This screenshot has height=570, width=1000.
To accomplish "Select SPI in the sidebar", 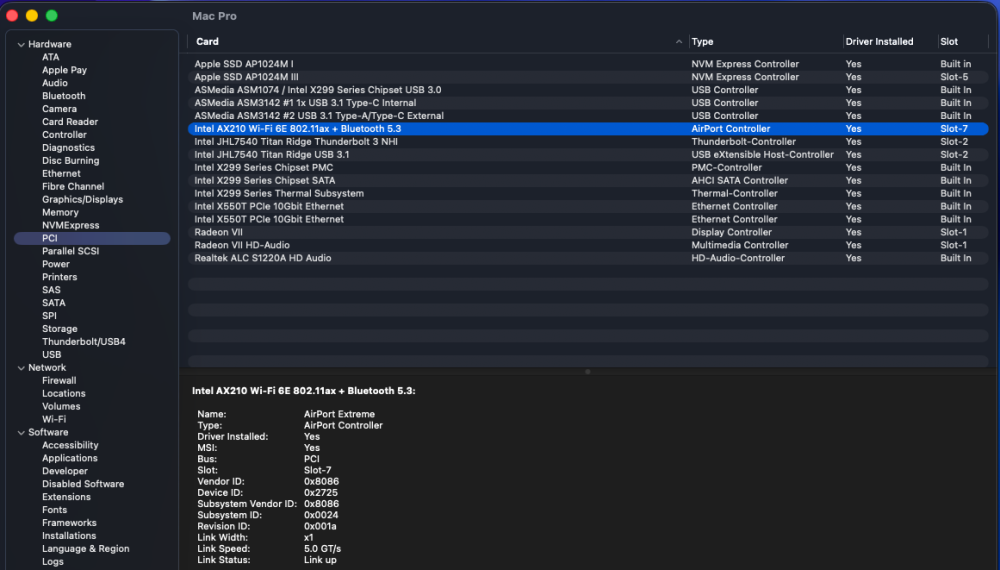I will click(x=50, y=316).
